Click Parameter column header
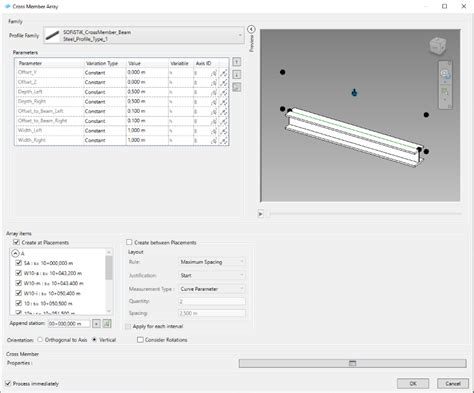Image resolution: width=474 pixels, height=393 pixels. 49,63
